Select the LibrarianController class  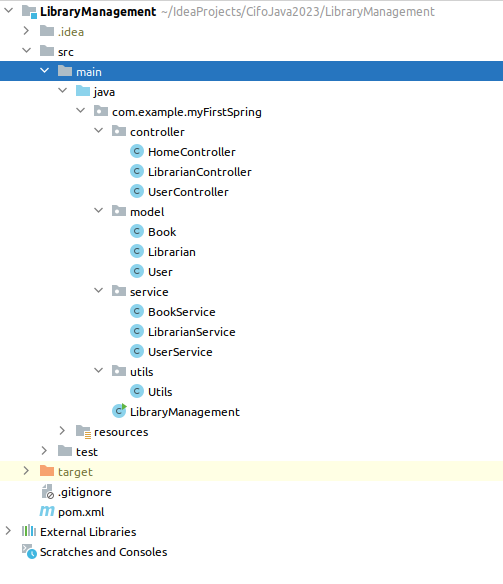pyautogui.click(x=200, y=172)
